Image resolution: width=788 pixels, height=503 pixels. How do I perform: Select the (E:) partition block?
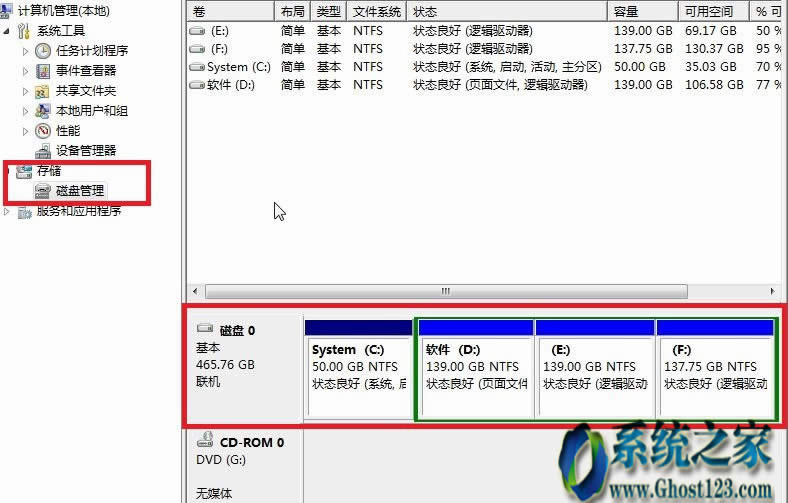pyautogui.click(x=595, y=368)
